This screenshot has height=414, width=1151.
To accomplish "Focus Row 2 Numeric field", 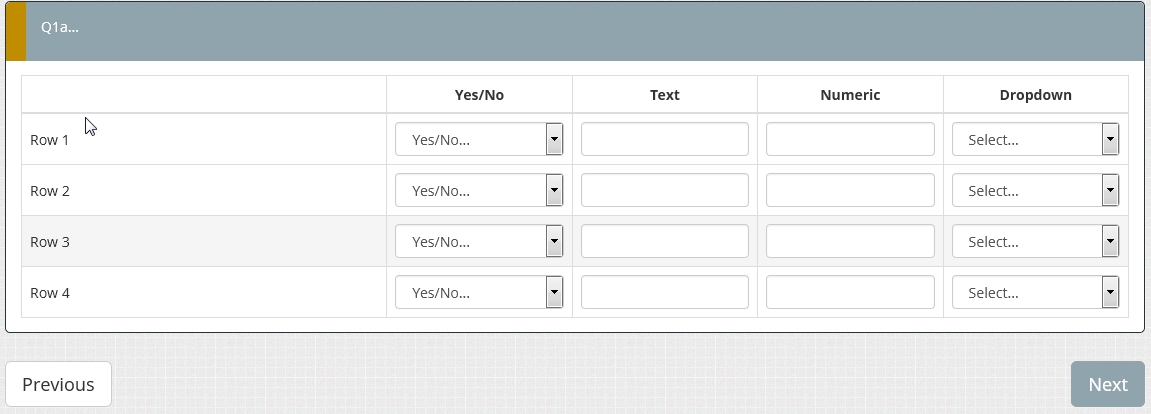I will coord(850,191).
